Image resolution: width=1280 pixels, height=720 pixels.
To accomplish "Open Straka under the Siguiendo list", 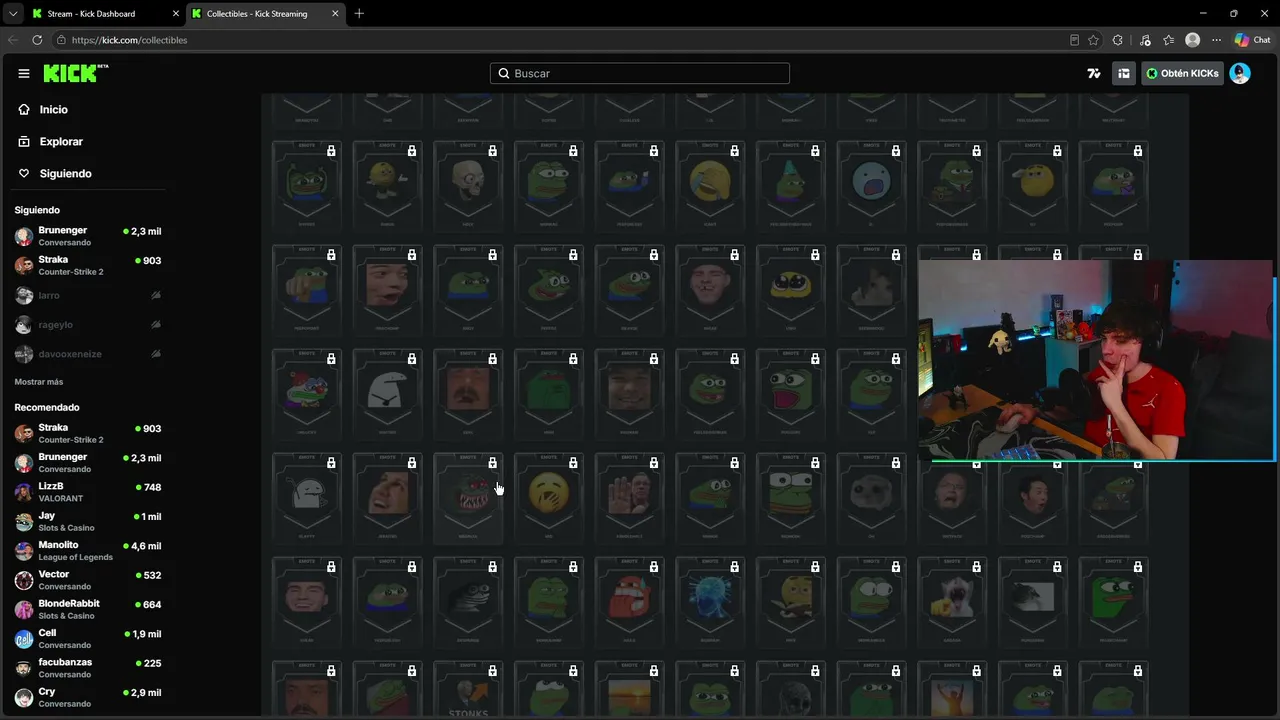I will [x=88, y=266].
